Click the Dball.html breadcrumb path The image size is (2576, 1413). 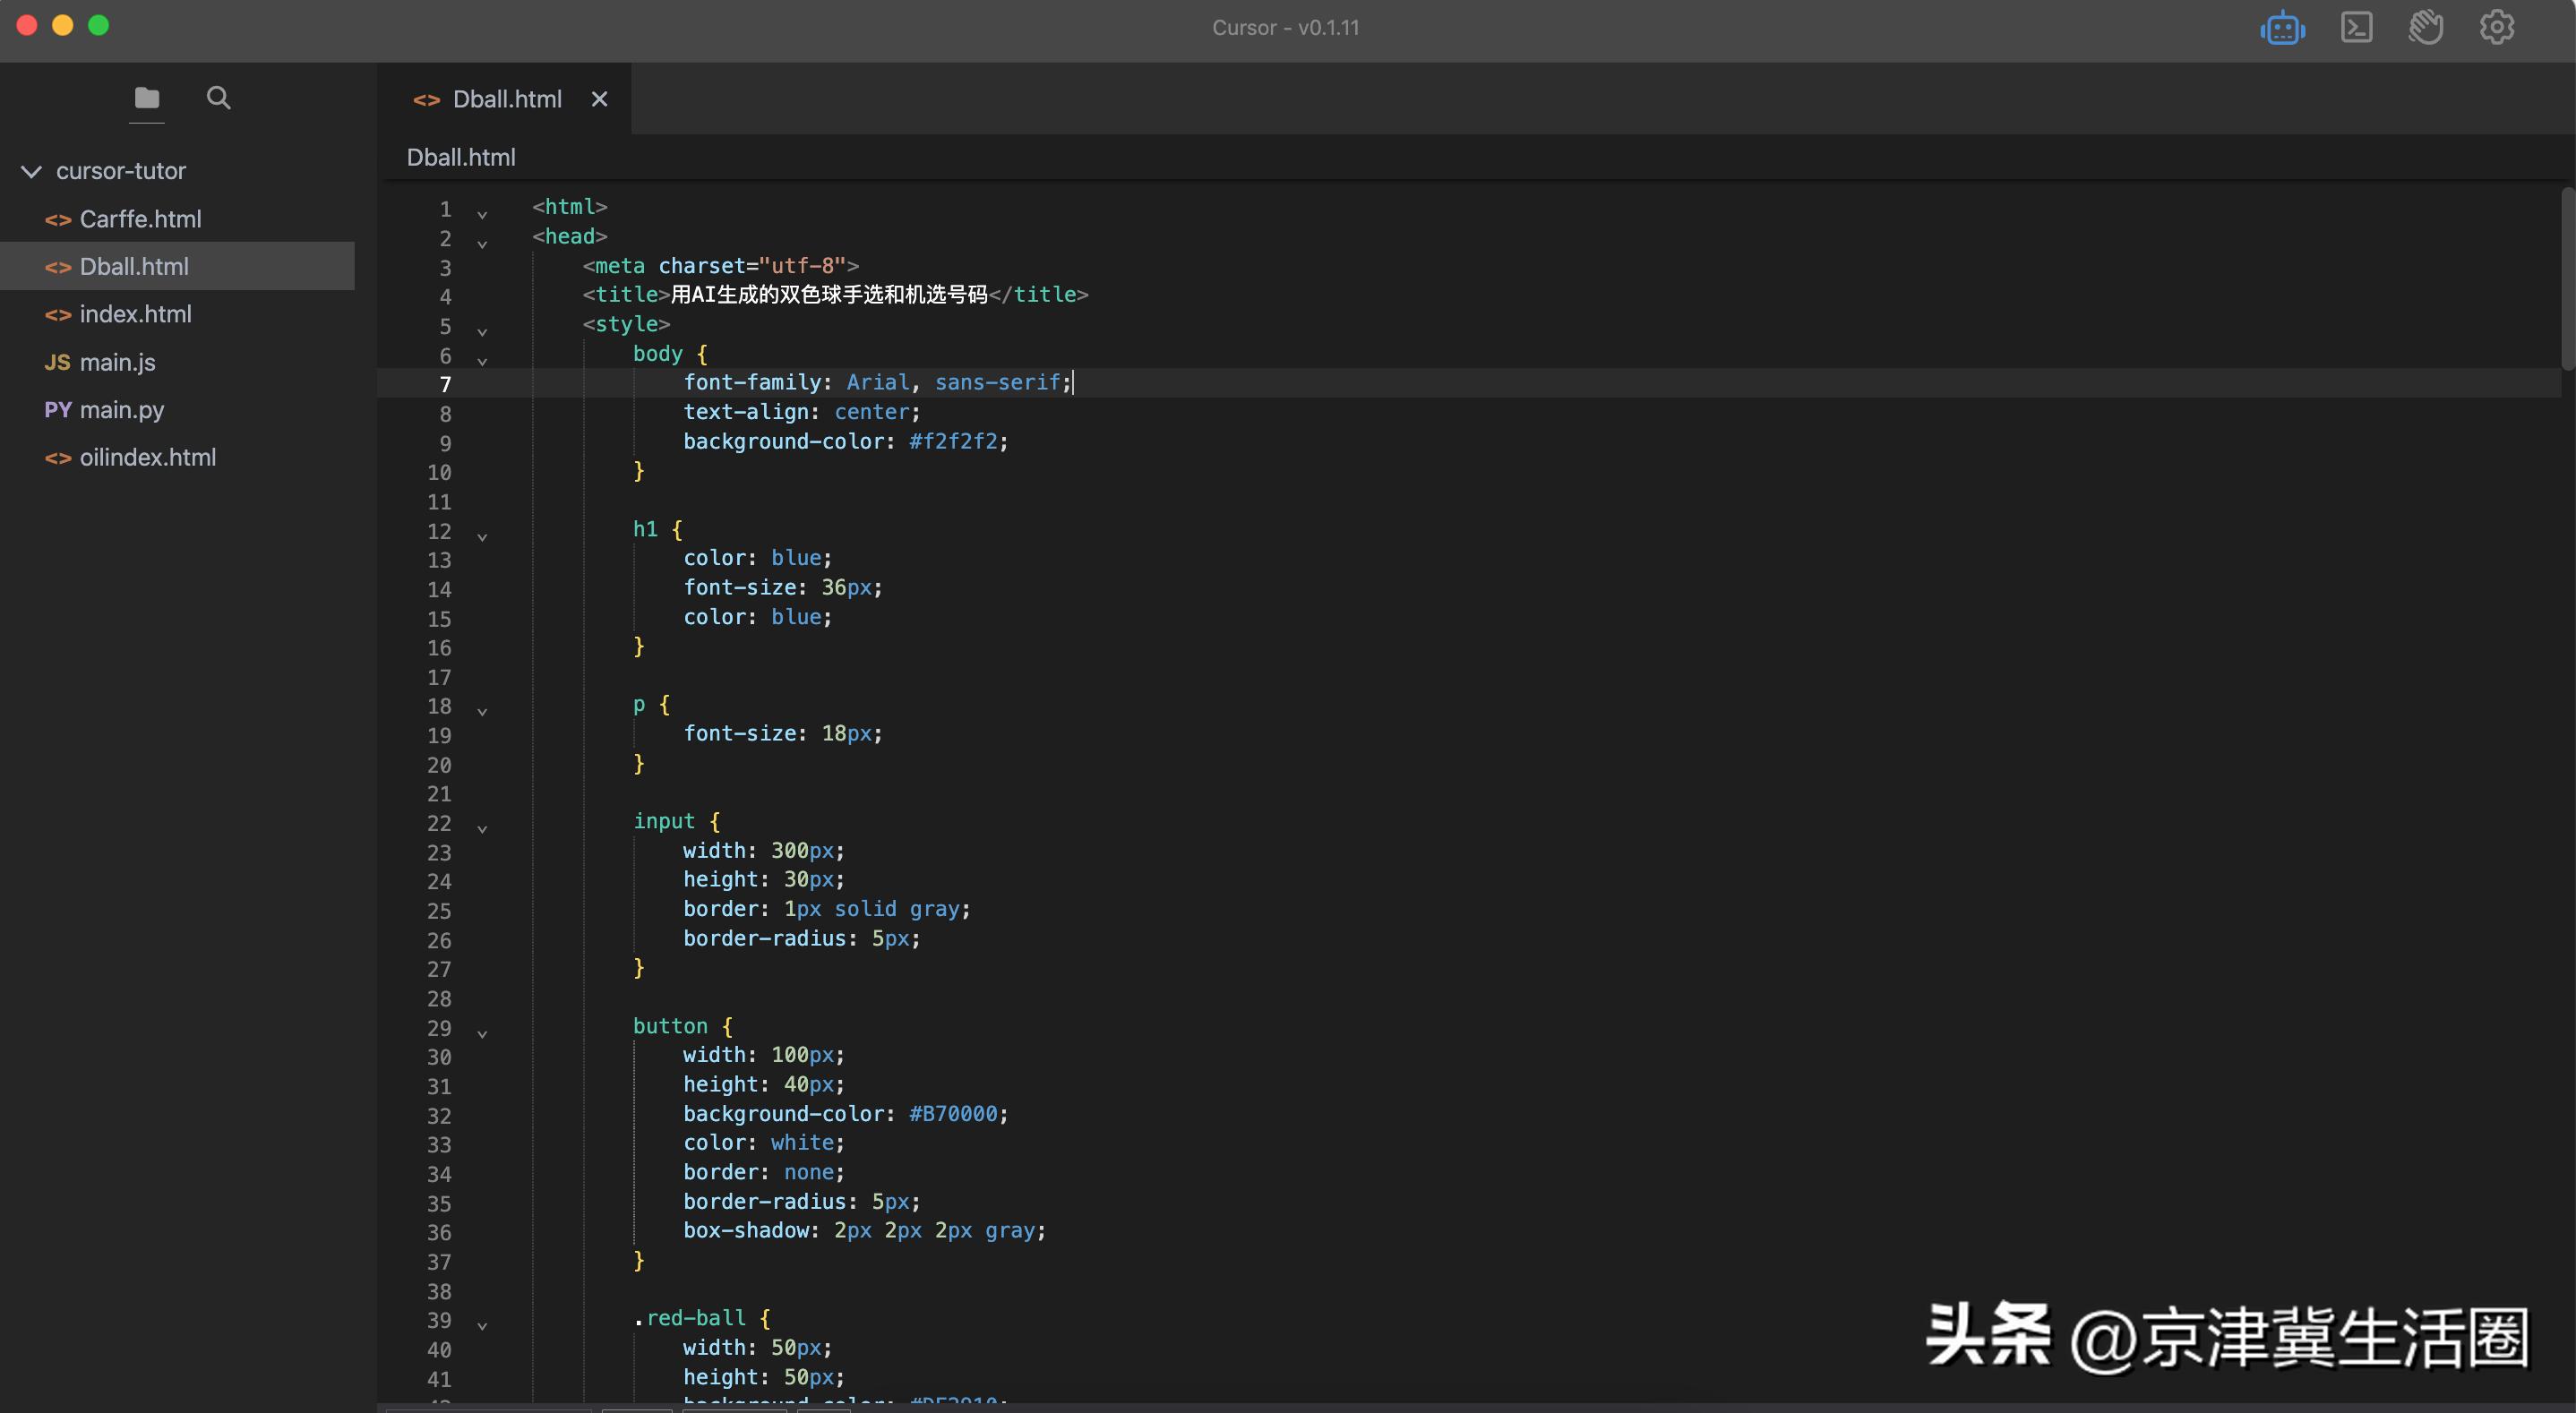coord(461,157)
